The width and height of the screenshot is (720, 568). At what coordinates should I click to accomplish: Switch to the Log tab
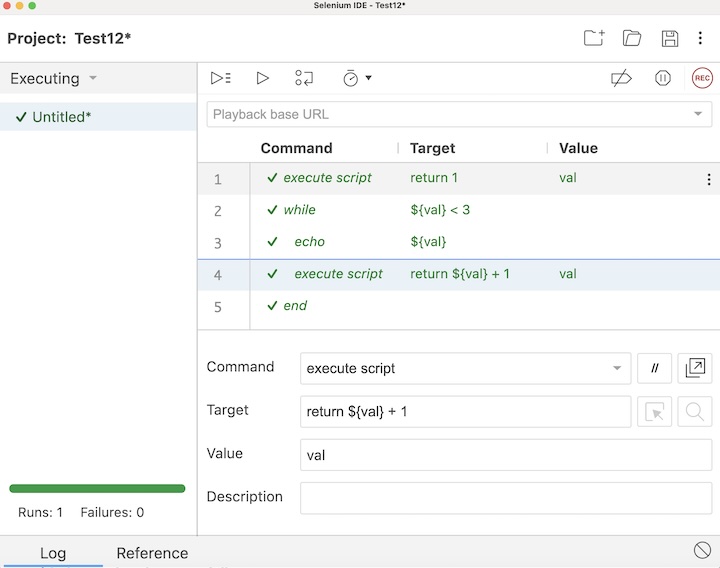coord(53,553)
